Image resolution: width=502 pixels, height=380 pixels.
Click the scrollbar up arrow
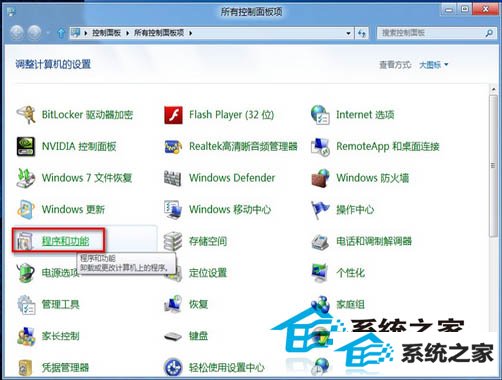coord(493,89)
